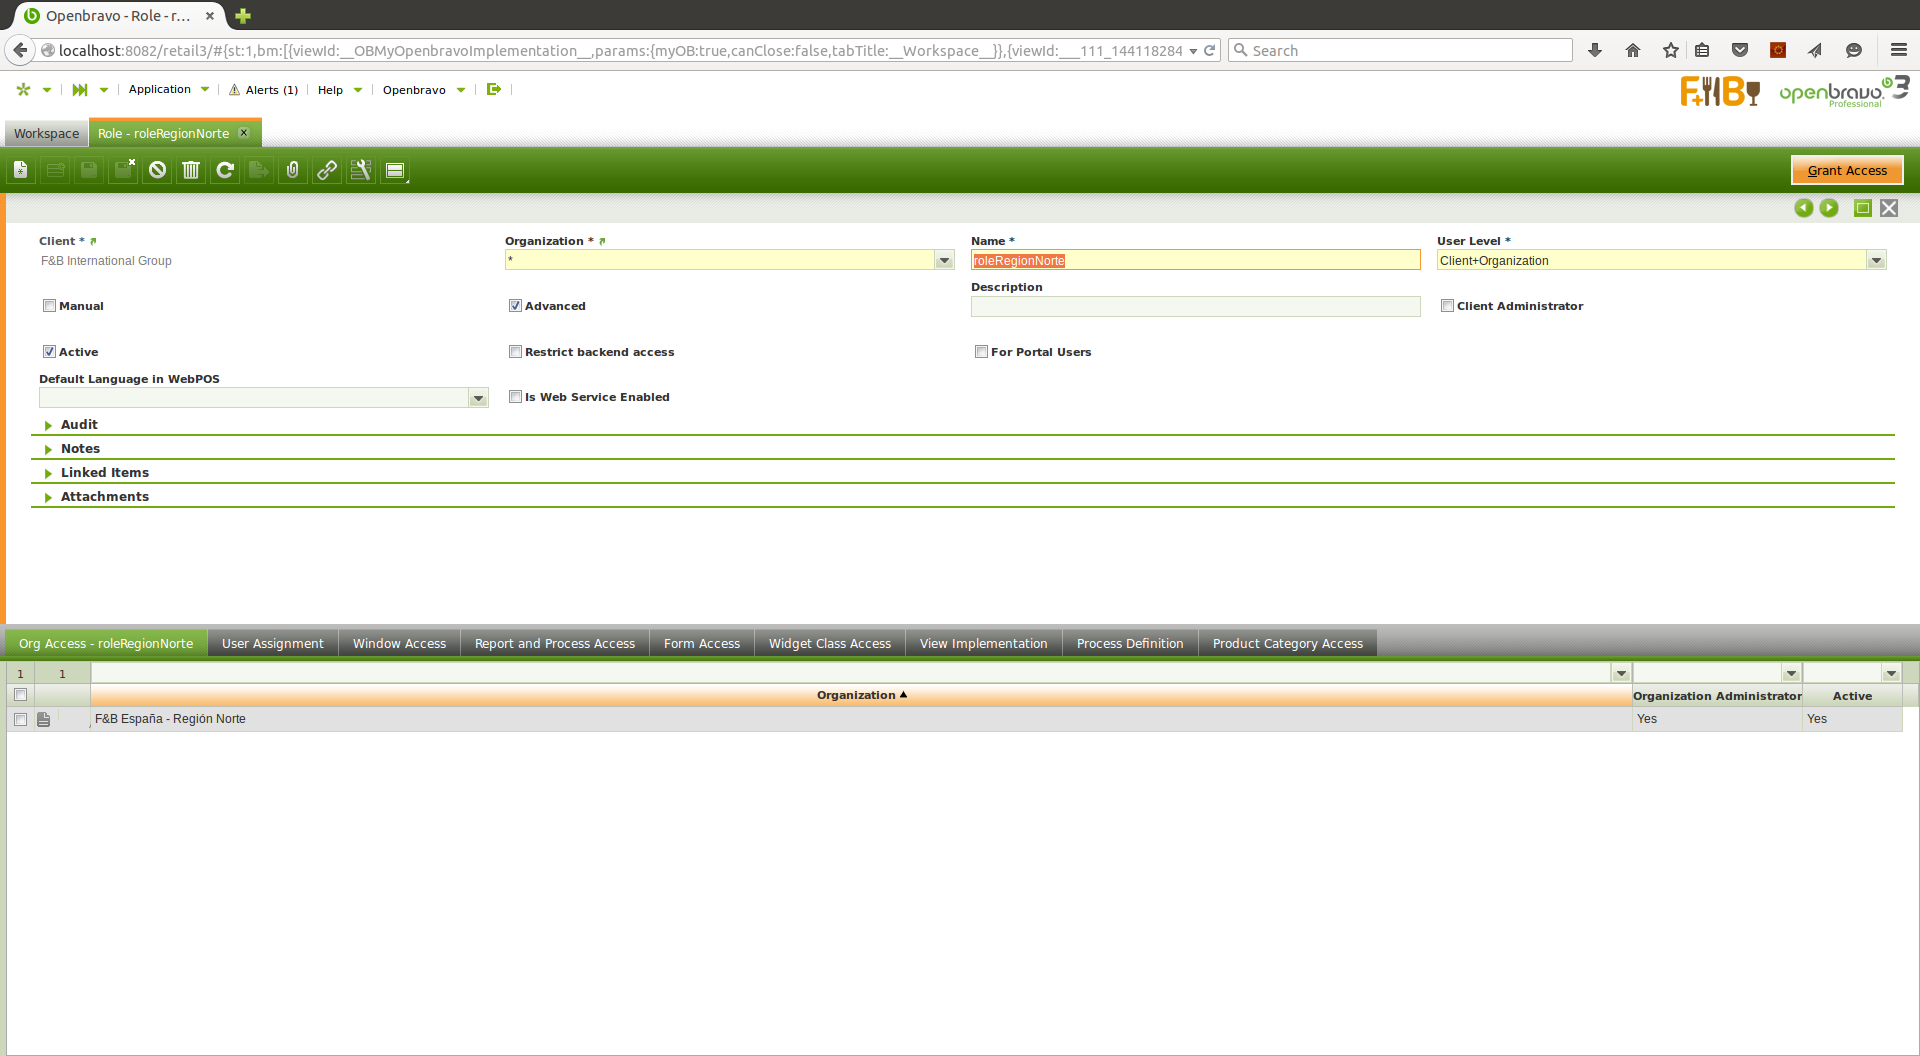This screenshot has height=1056, width=1920.
Task: Click the chain link icon in the toolbar
Action: pyautogui.click(x=327, y=170)
